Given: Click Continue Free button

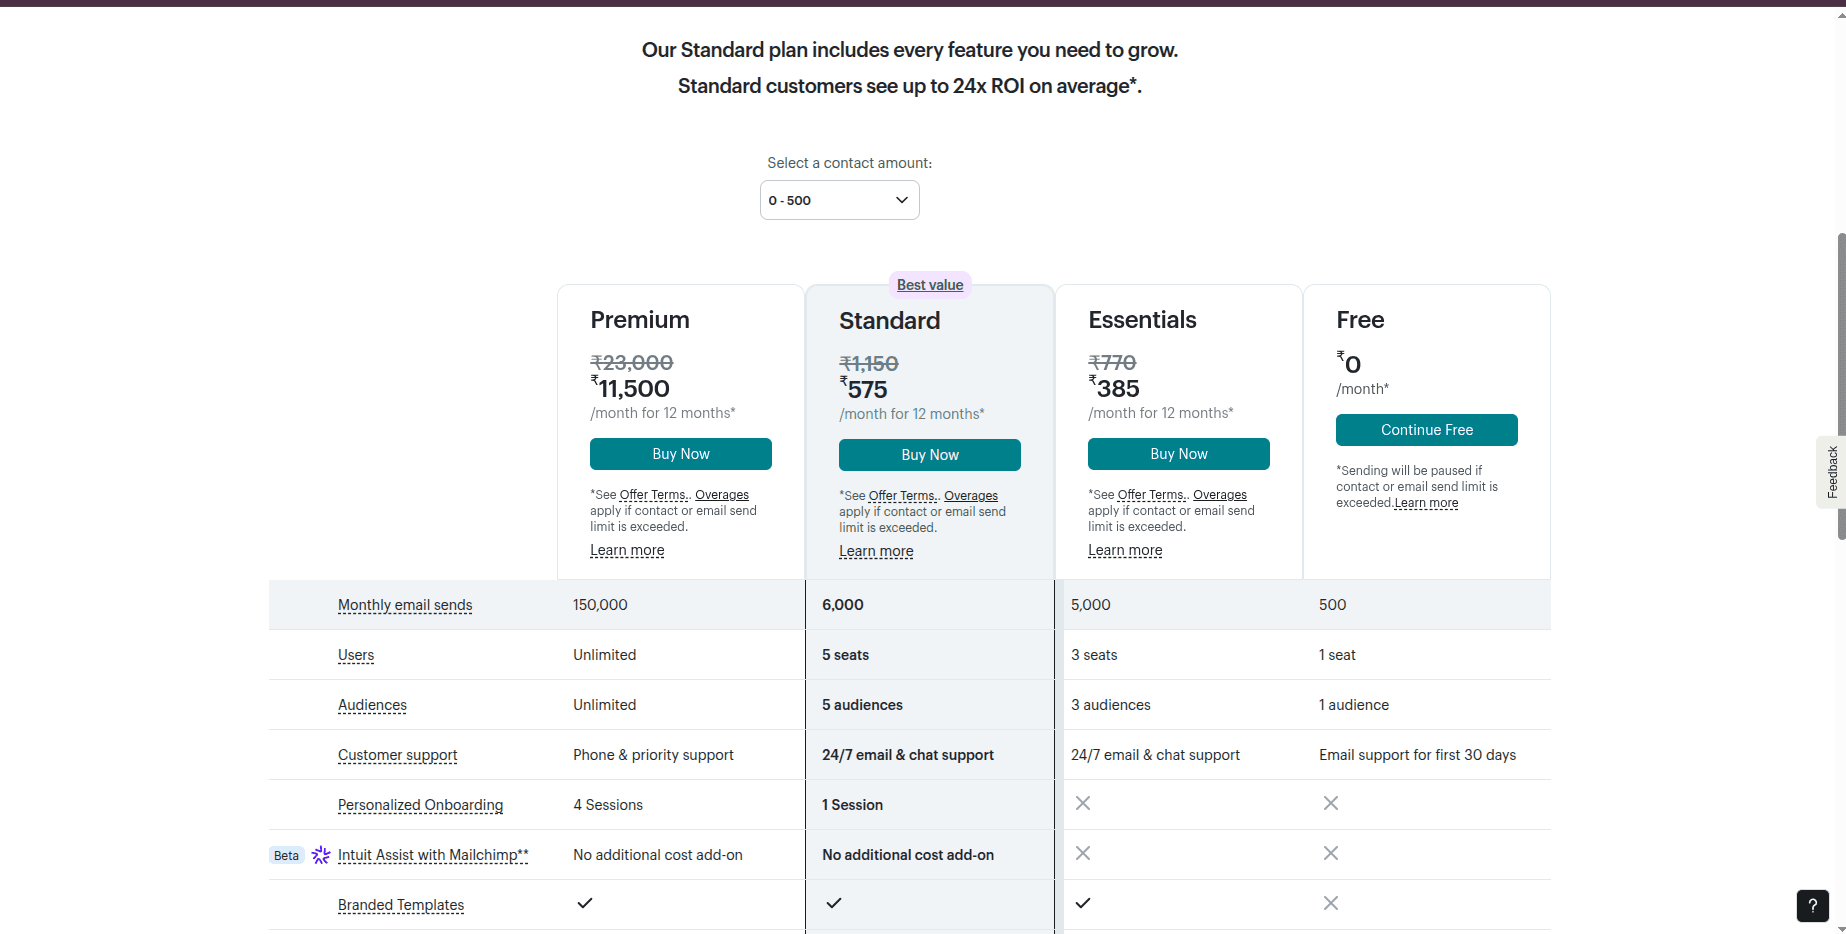Looking at the screenshot, I should click(x=1426, y=430).
